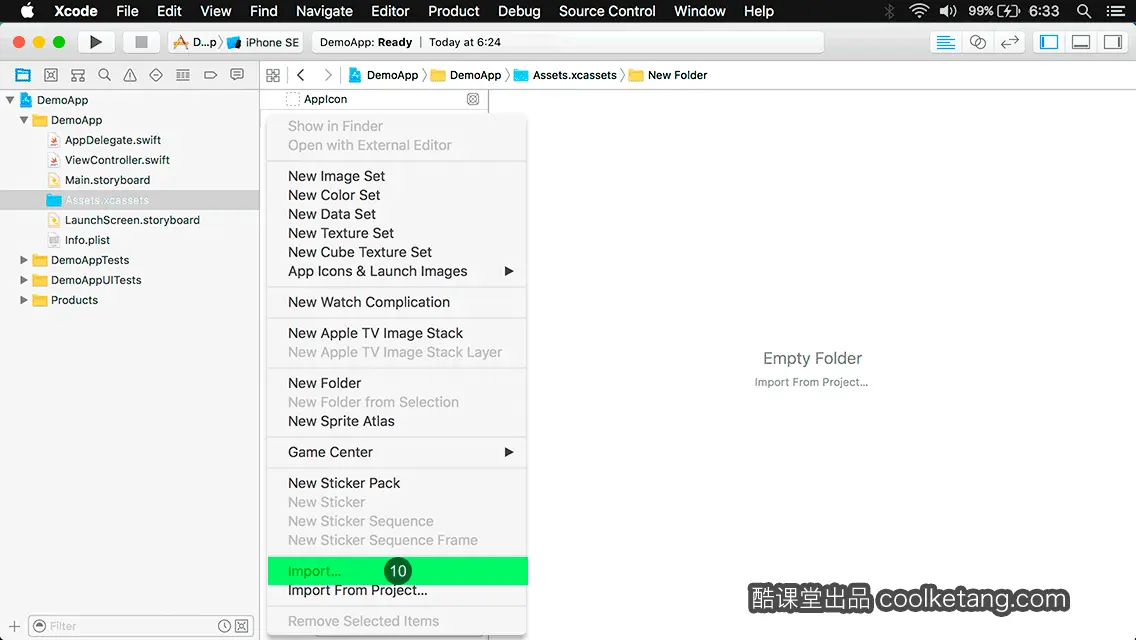
Task: Choose the iPhone SE run destination
Action: click(263, 42)
